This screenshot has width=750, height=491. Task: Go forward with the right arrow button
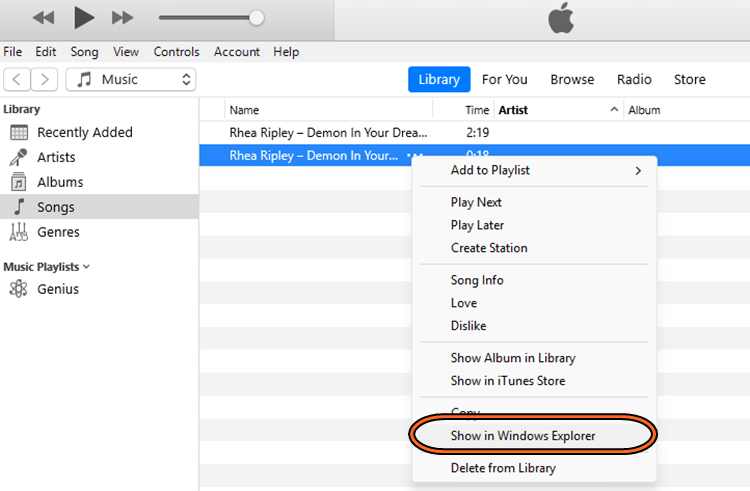pos(44,79)
